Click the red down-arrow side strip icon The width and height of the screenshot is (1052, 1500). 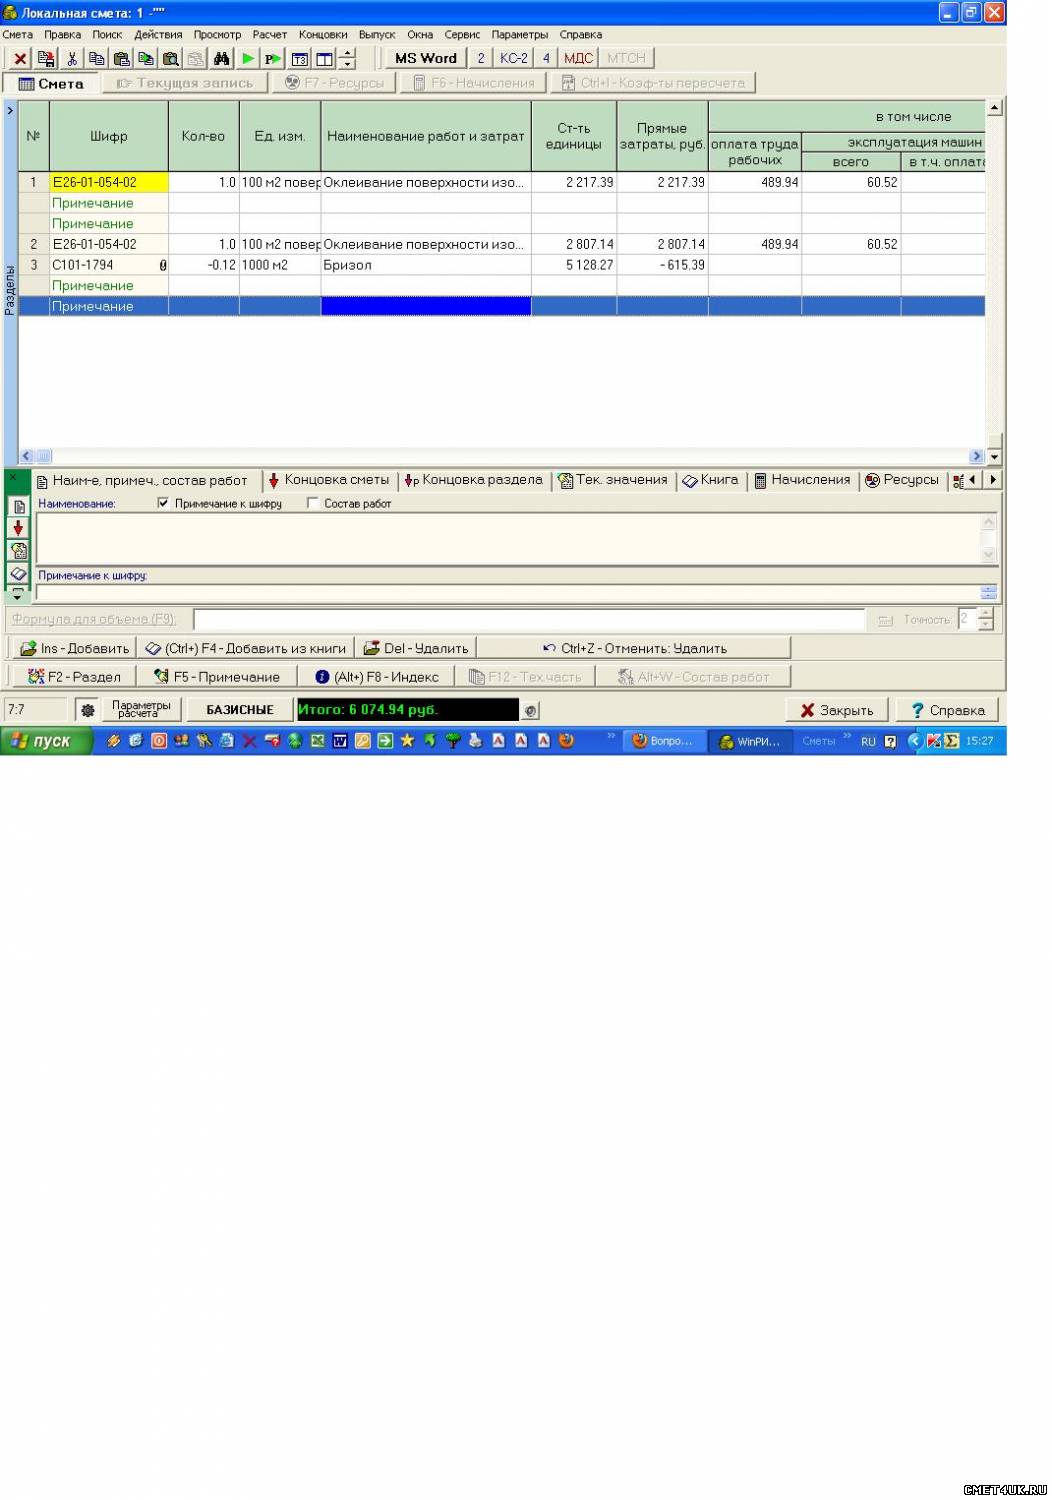tap(18, 528)
